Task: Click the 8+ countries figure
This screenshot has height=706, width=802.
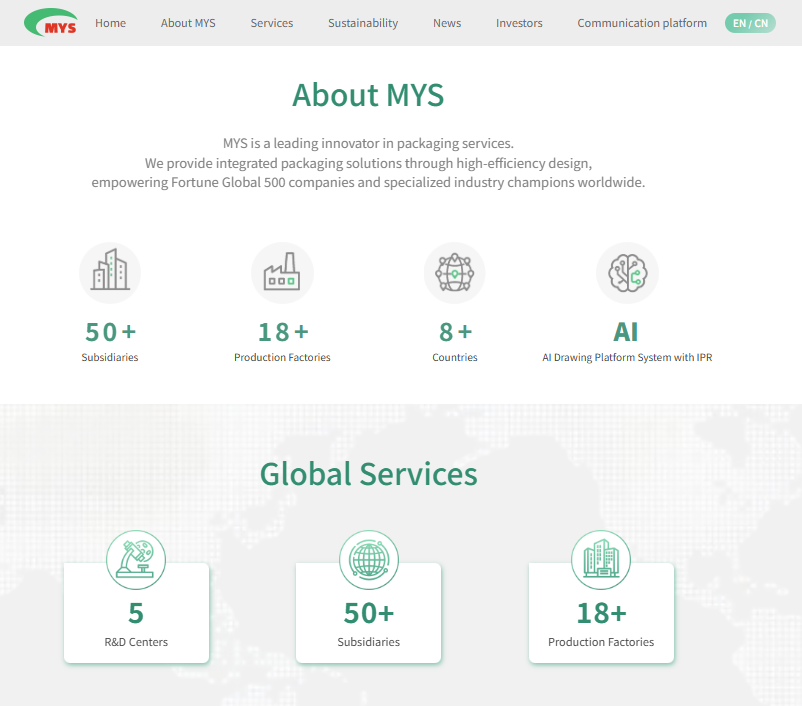Action: click(x=455, y=332)
